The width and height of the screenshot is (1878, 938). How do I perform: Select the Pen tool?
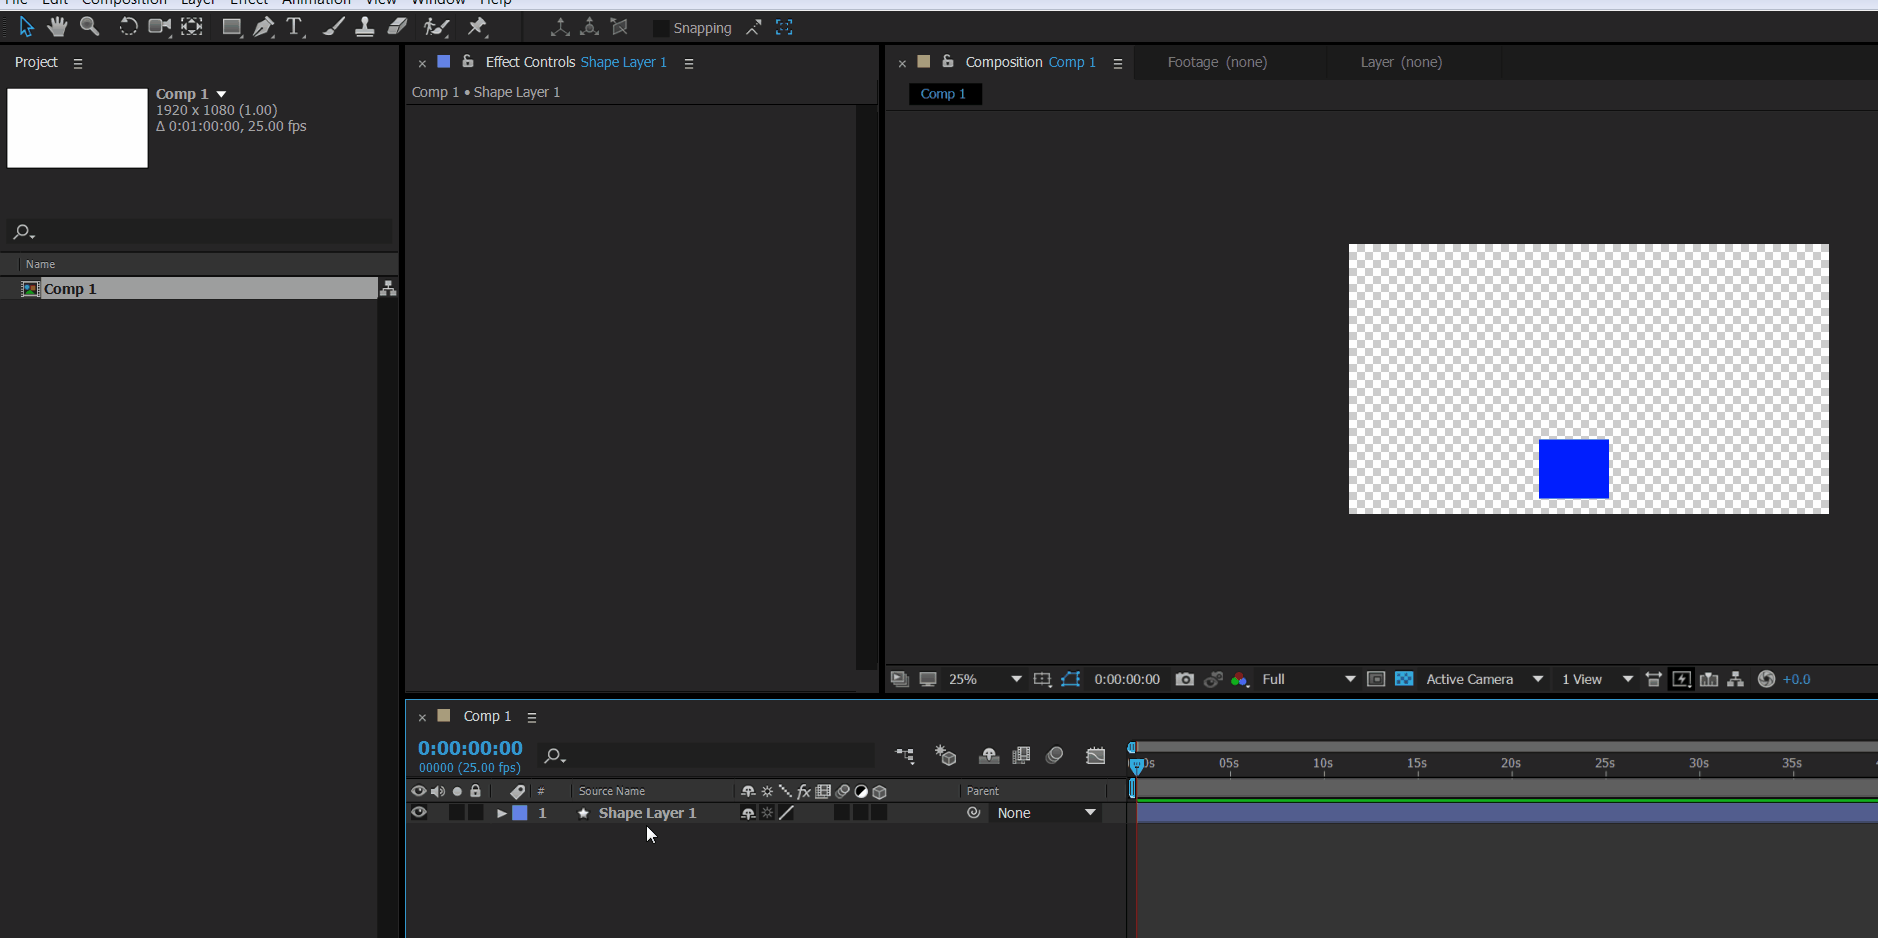point(263,27)
